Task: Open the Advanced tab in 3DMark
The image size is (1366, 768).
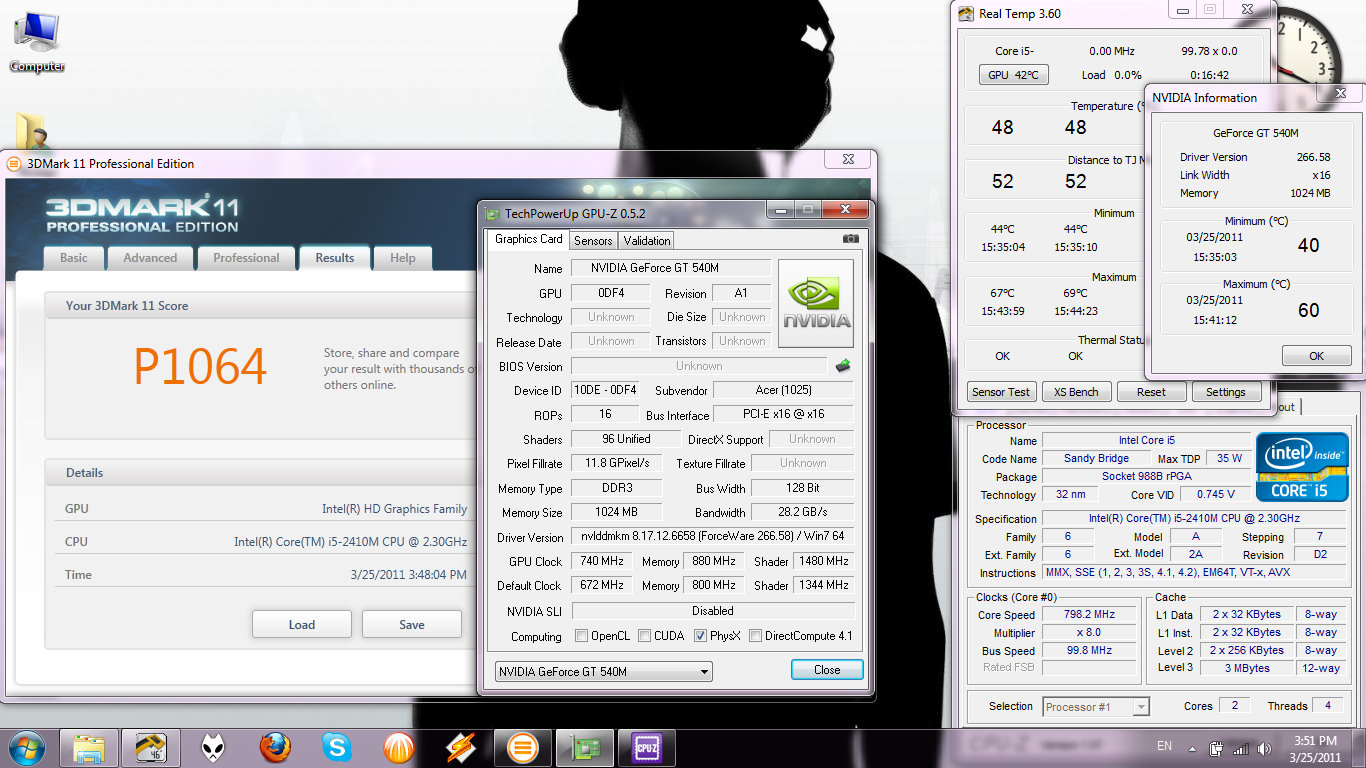Action: coord(150,258)
